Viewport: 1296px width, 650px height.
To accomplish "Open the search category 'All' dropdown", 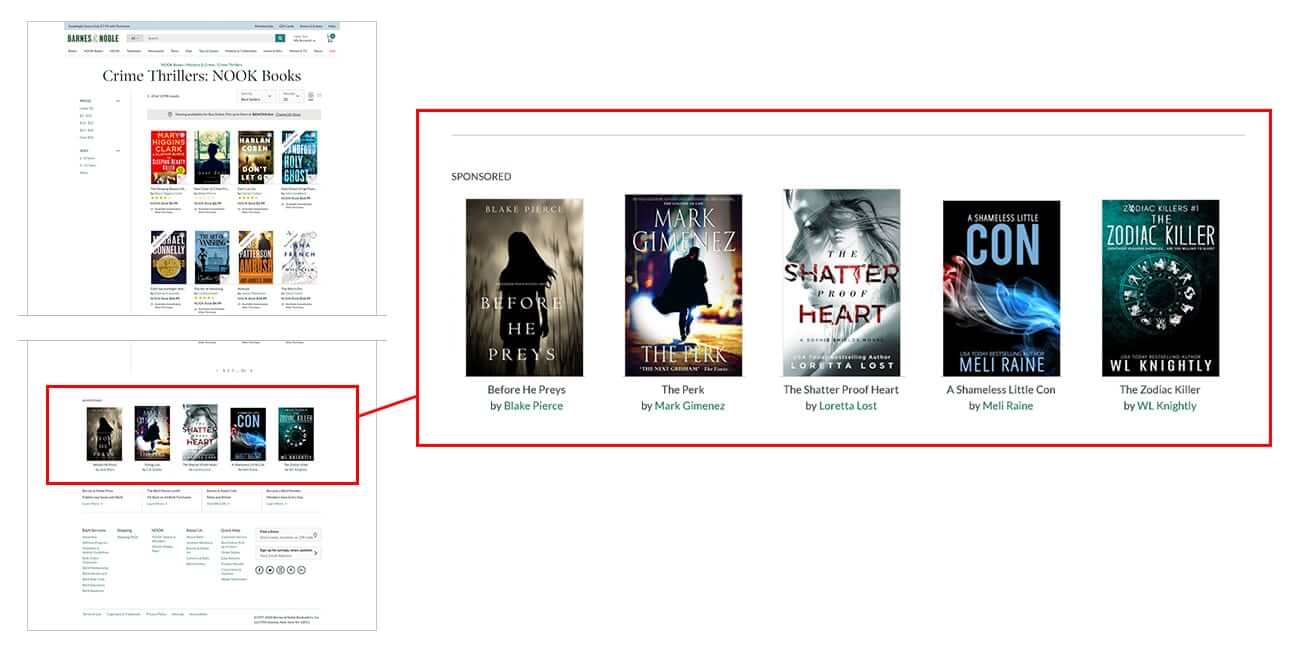I will point(134,38).
